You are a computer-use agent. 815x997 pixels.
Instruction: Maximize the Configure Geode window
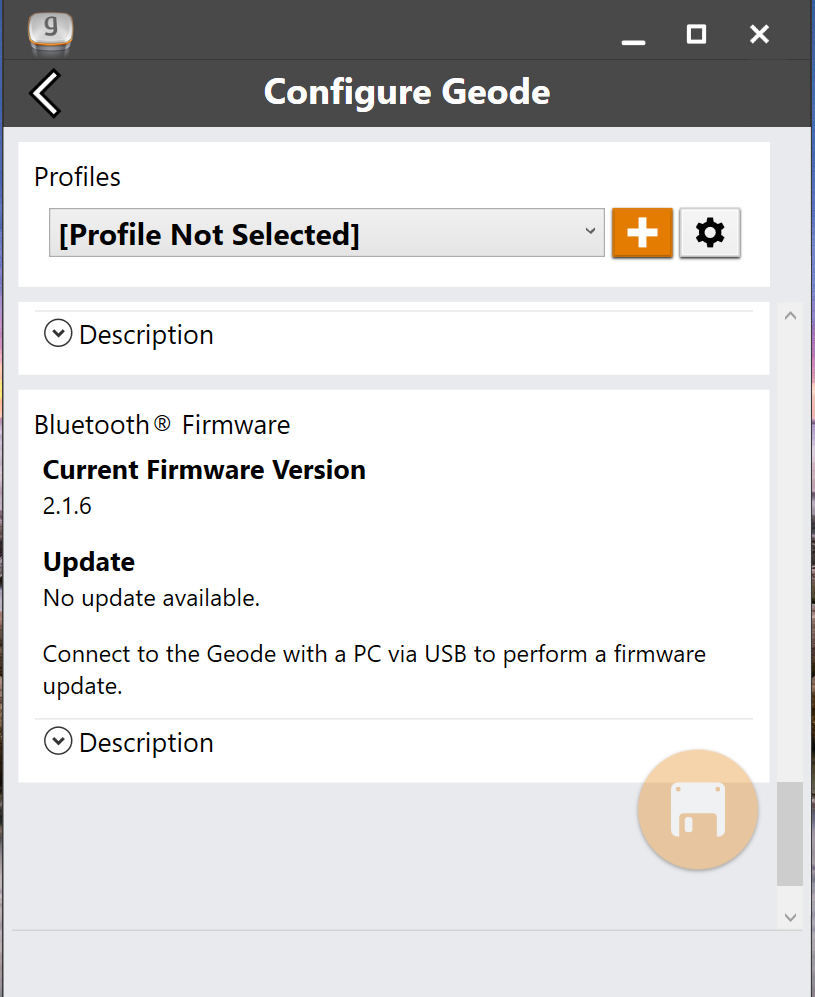point(696,34)
